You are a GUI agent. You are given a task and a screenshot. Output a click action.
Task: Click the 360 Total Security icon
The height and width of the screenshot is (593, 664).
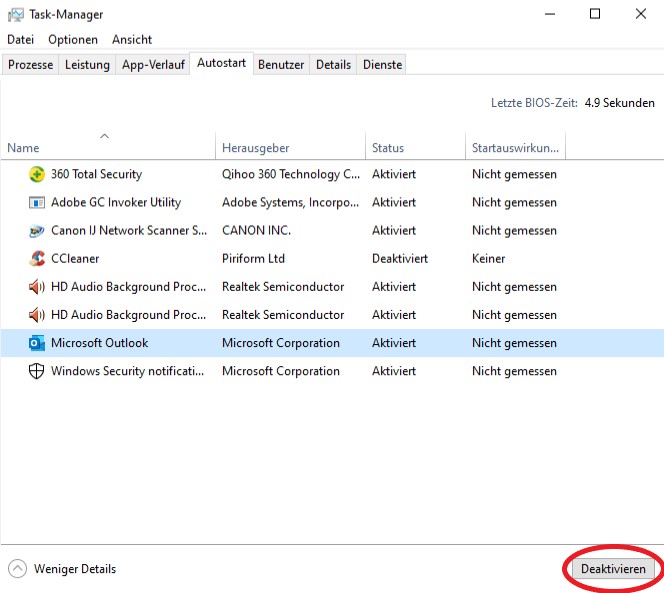[x=37, y=174]
